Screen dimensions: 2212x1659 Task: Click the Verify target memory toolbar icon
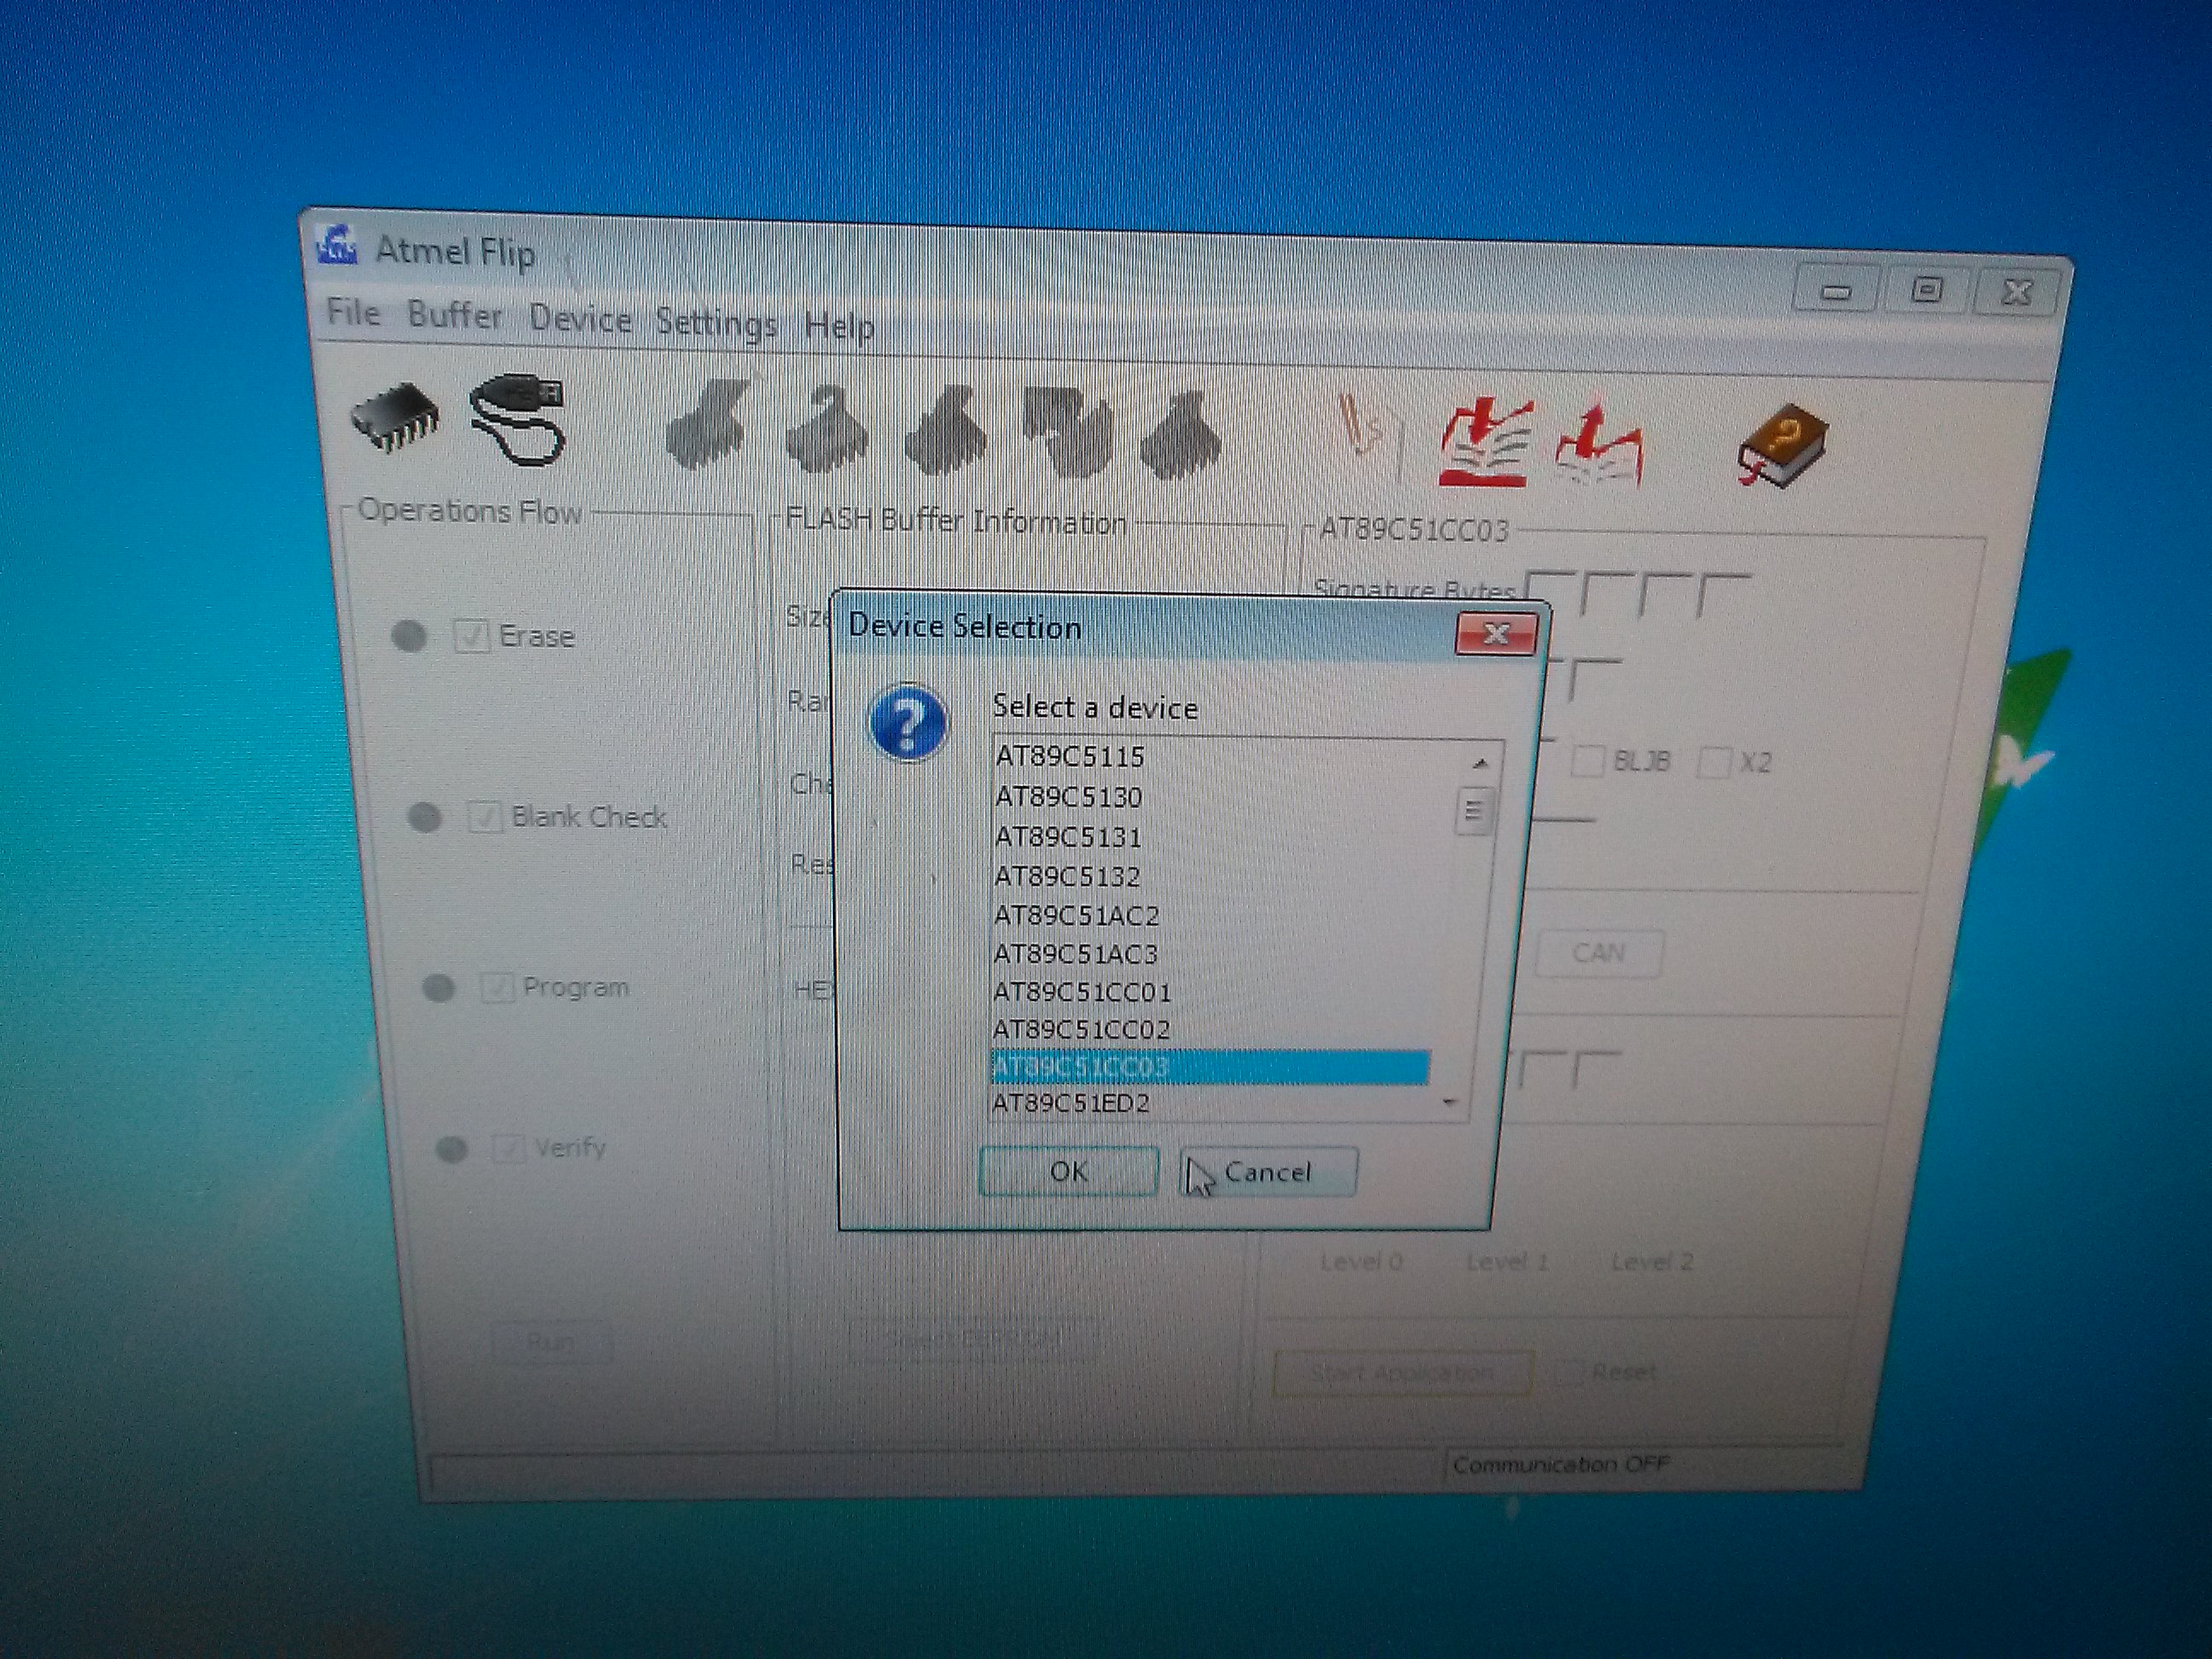(x=1068, y=433)
